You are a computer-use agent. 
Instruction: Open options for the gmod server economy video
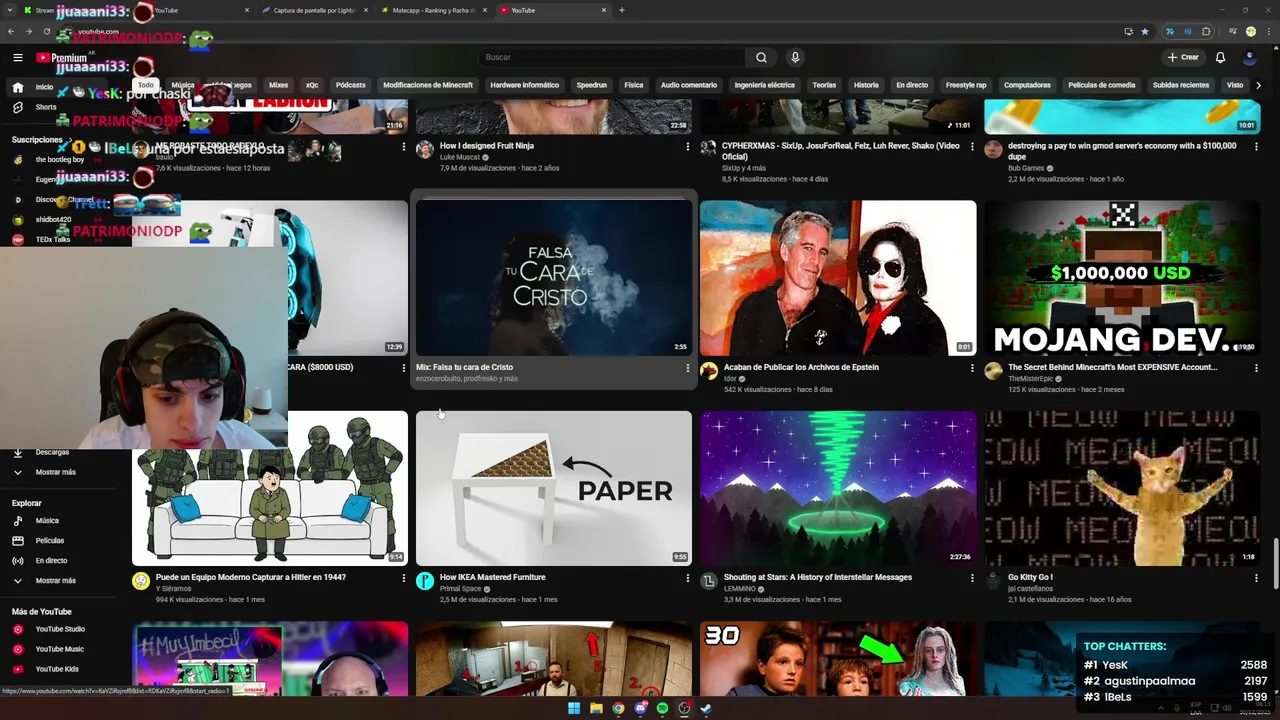(1256, 147)
